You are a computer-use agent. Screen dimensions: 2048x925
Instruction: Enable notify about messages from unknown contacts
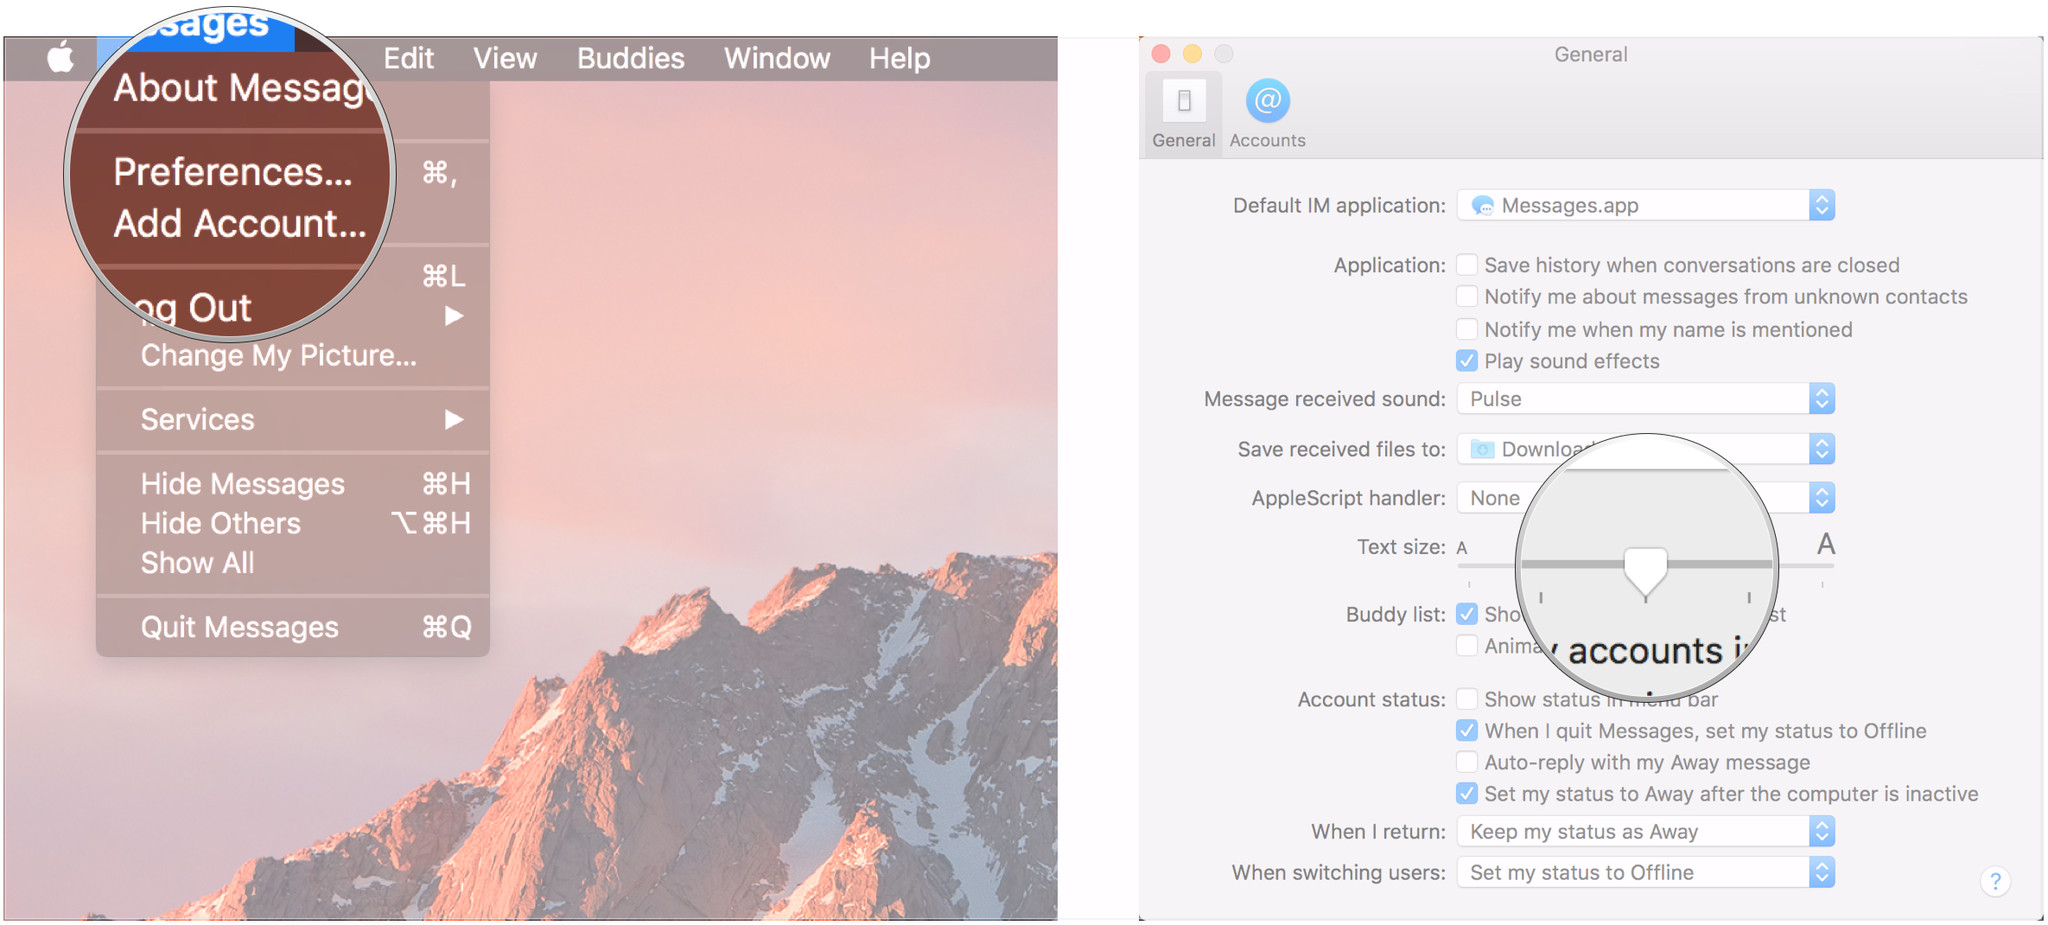[1467, 297]
